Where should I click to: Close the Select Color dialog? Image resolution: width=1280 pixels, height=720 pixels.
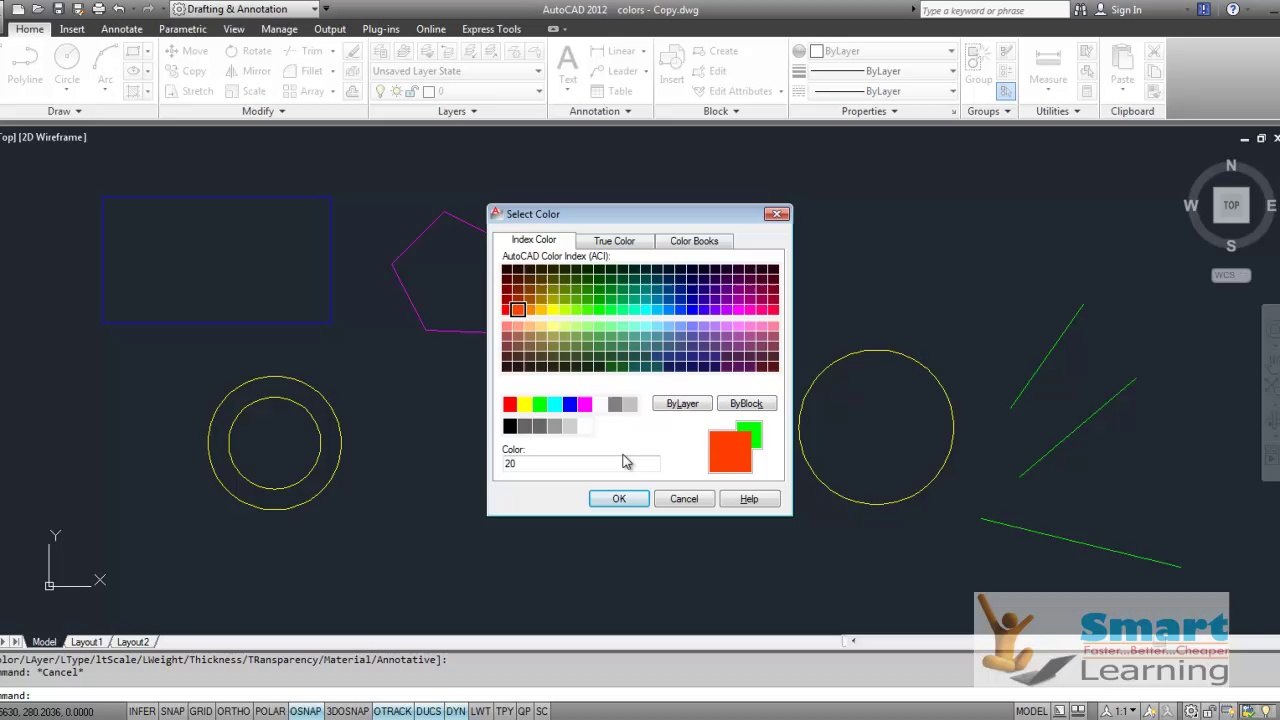pos(777,214)
